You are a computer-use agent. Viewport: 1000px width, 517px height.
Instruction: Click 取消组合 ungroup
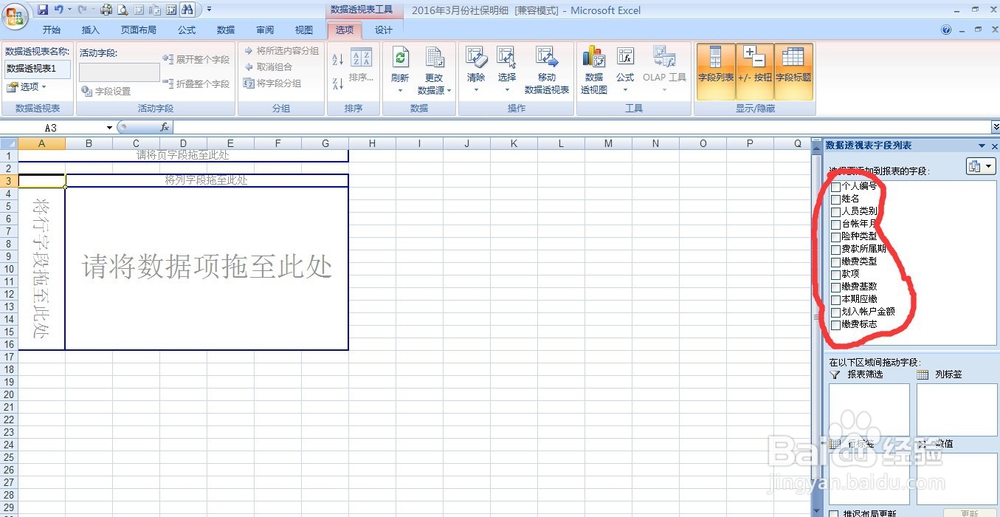268,67
